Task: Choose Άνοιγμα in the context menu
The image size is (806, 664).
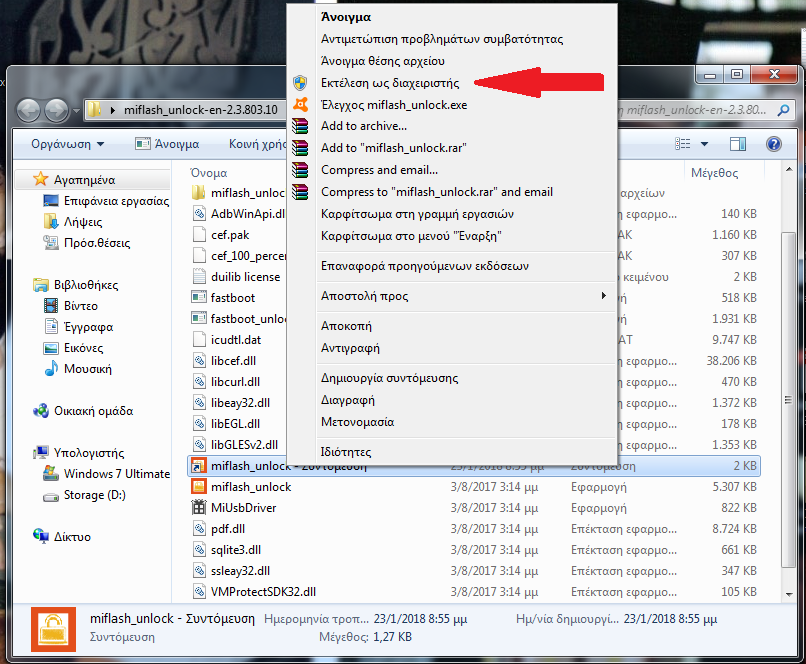Action: [x=346, y=17]
